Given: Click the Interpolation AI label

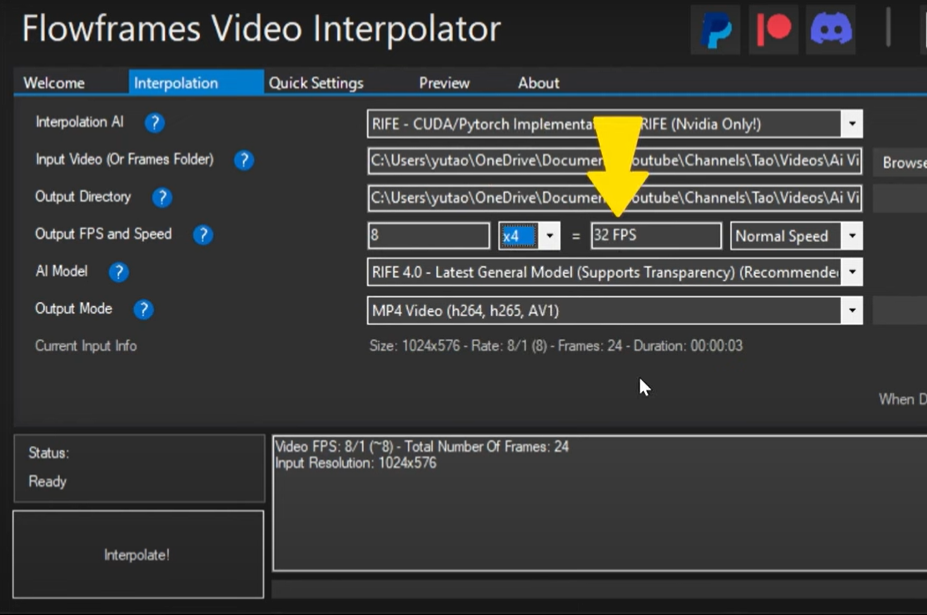Looking at the screenshot, I should coord(79,122).
